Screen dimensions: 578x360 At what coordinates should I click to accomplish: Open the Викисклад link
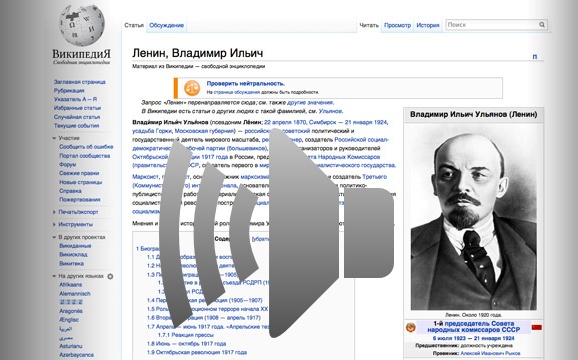point(73,255)
